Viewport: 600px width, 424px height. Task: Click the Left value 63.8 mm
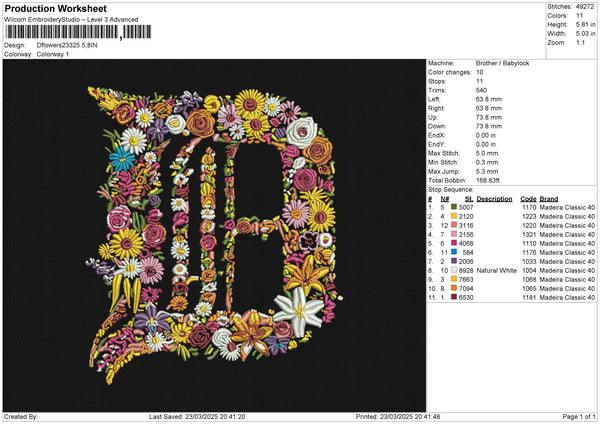point(489,99)
